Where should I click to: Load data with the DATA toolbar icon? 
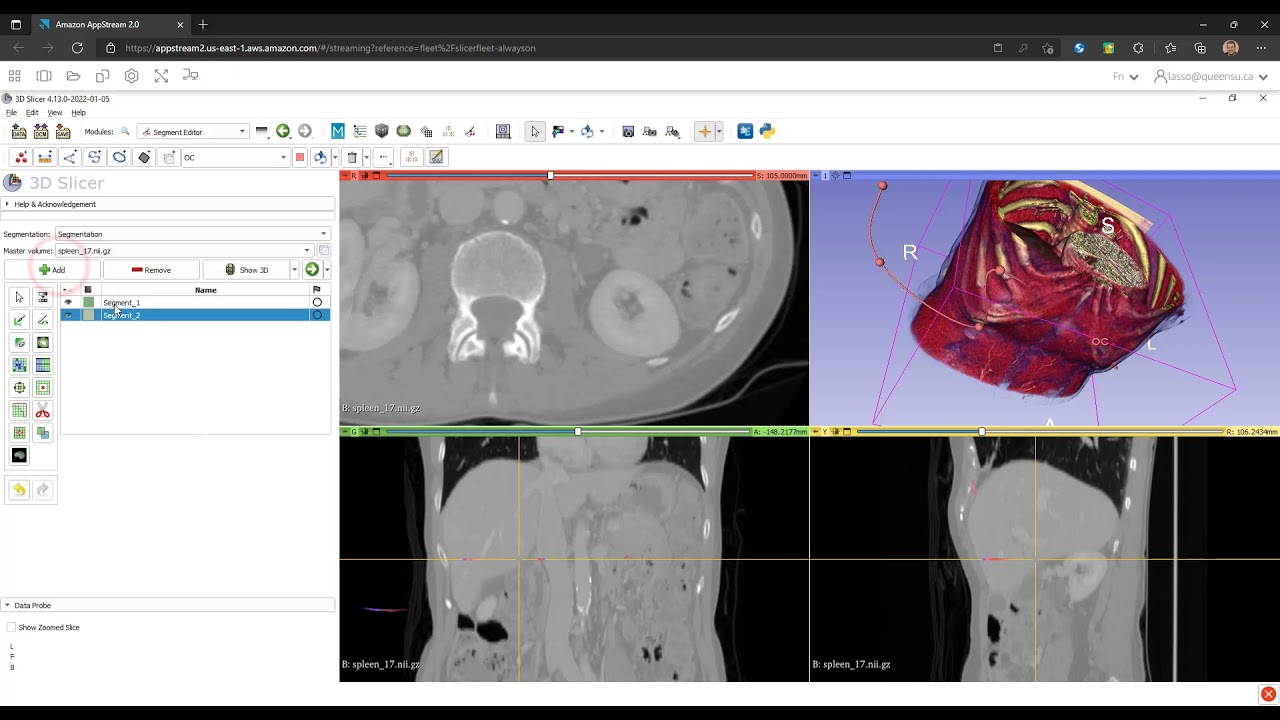[x=19, y=131]
